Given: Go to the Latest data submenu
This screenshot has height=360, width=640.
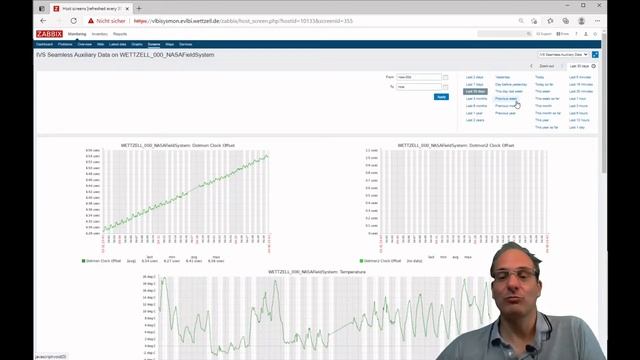Looking at the screenshot, I should tap(118, 44).
